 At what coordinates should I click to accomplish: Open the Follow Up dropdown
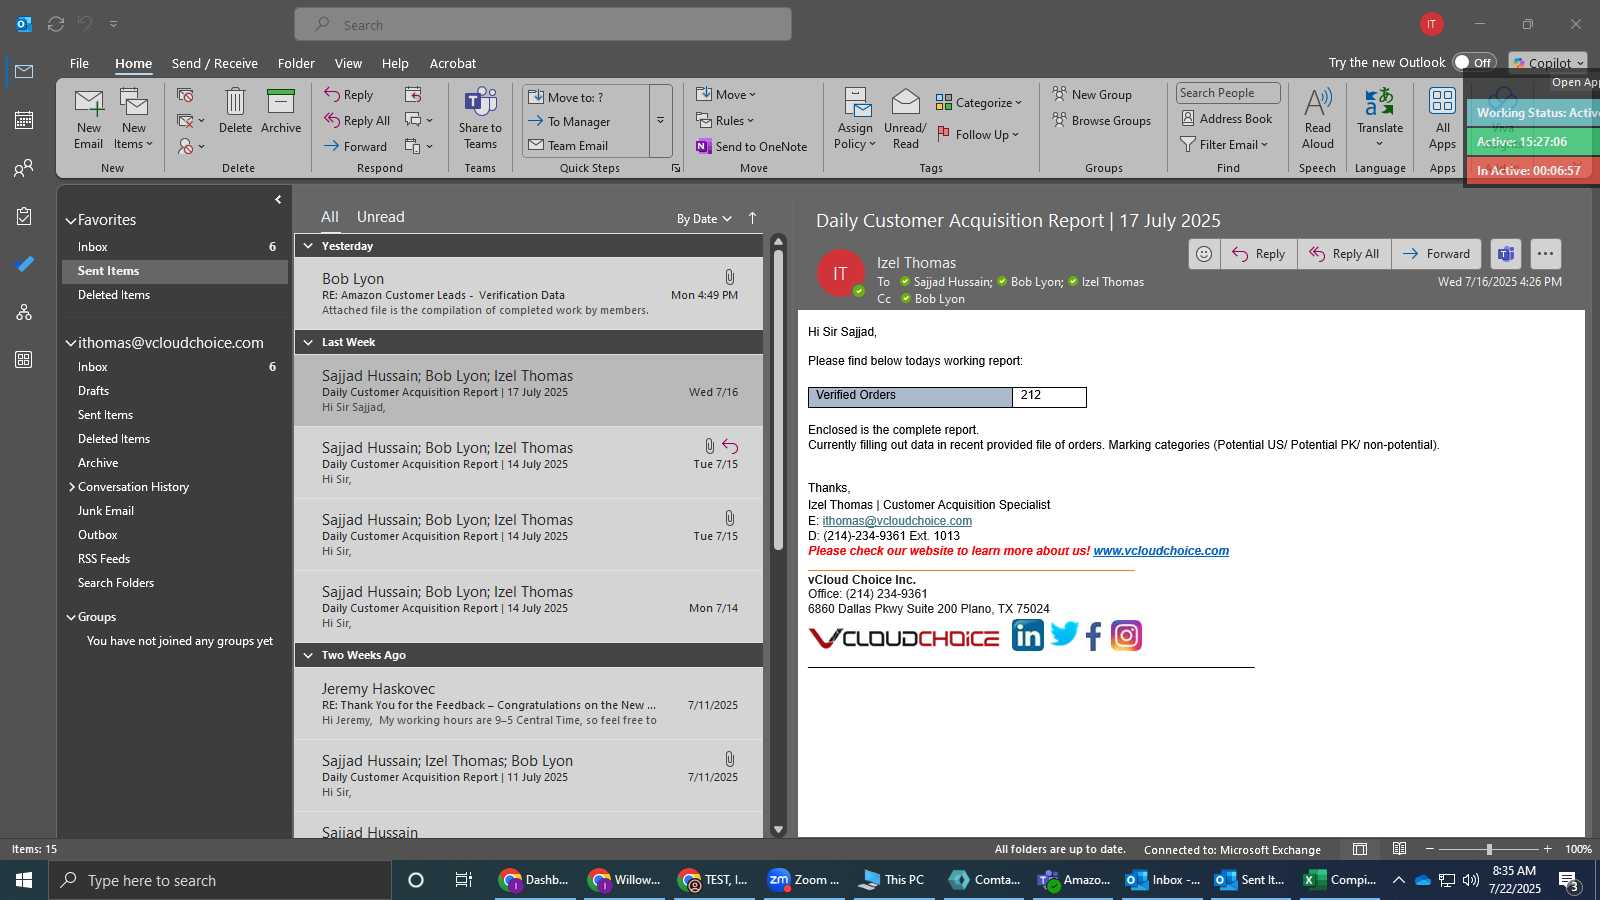(978, 134)
